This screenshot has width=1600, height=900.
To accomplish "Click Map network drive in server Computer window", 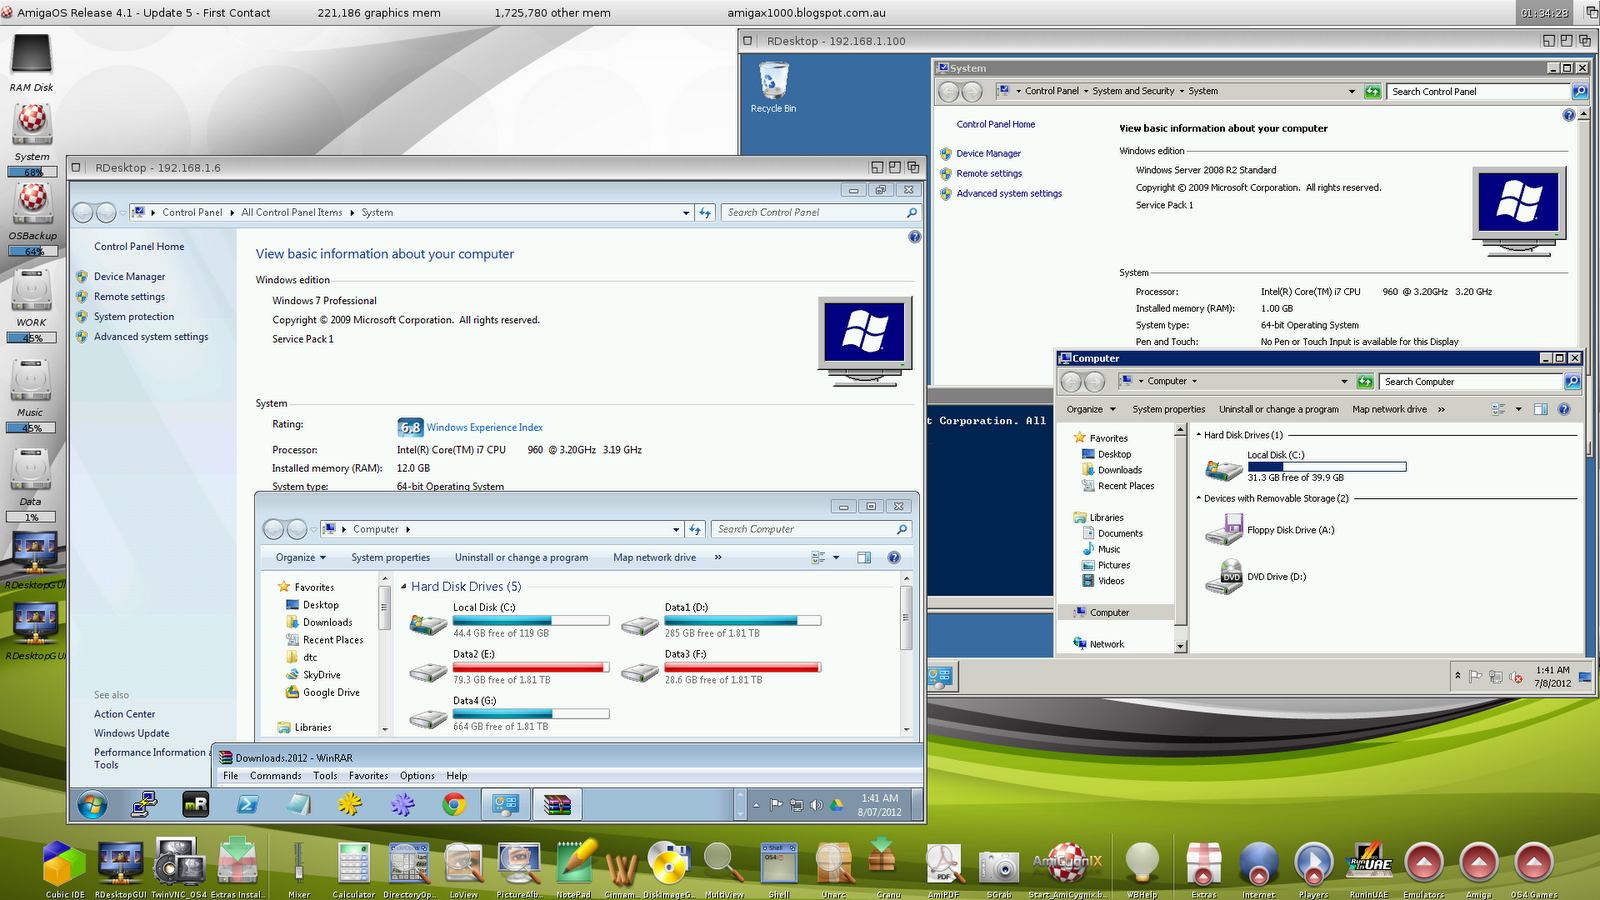I will pos(1389,409).
